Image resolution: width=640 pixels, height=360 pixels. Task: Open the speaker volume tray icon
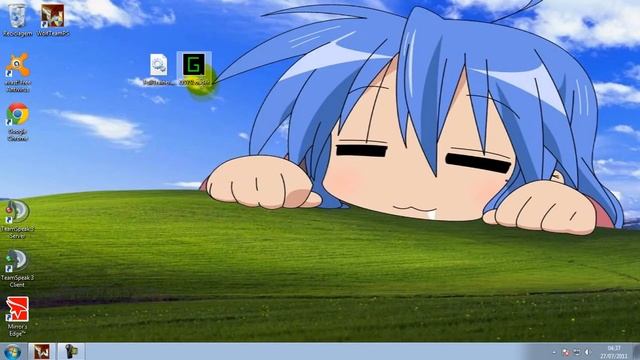point(587,352)
